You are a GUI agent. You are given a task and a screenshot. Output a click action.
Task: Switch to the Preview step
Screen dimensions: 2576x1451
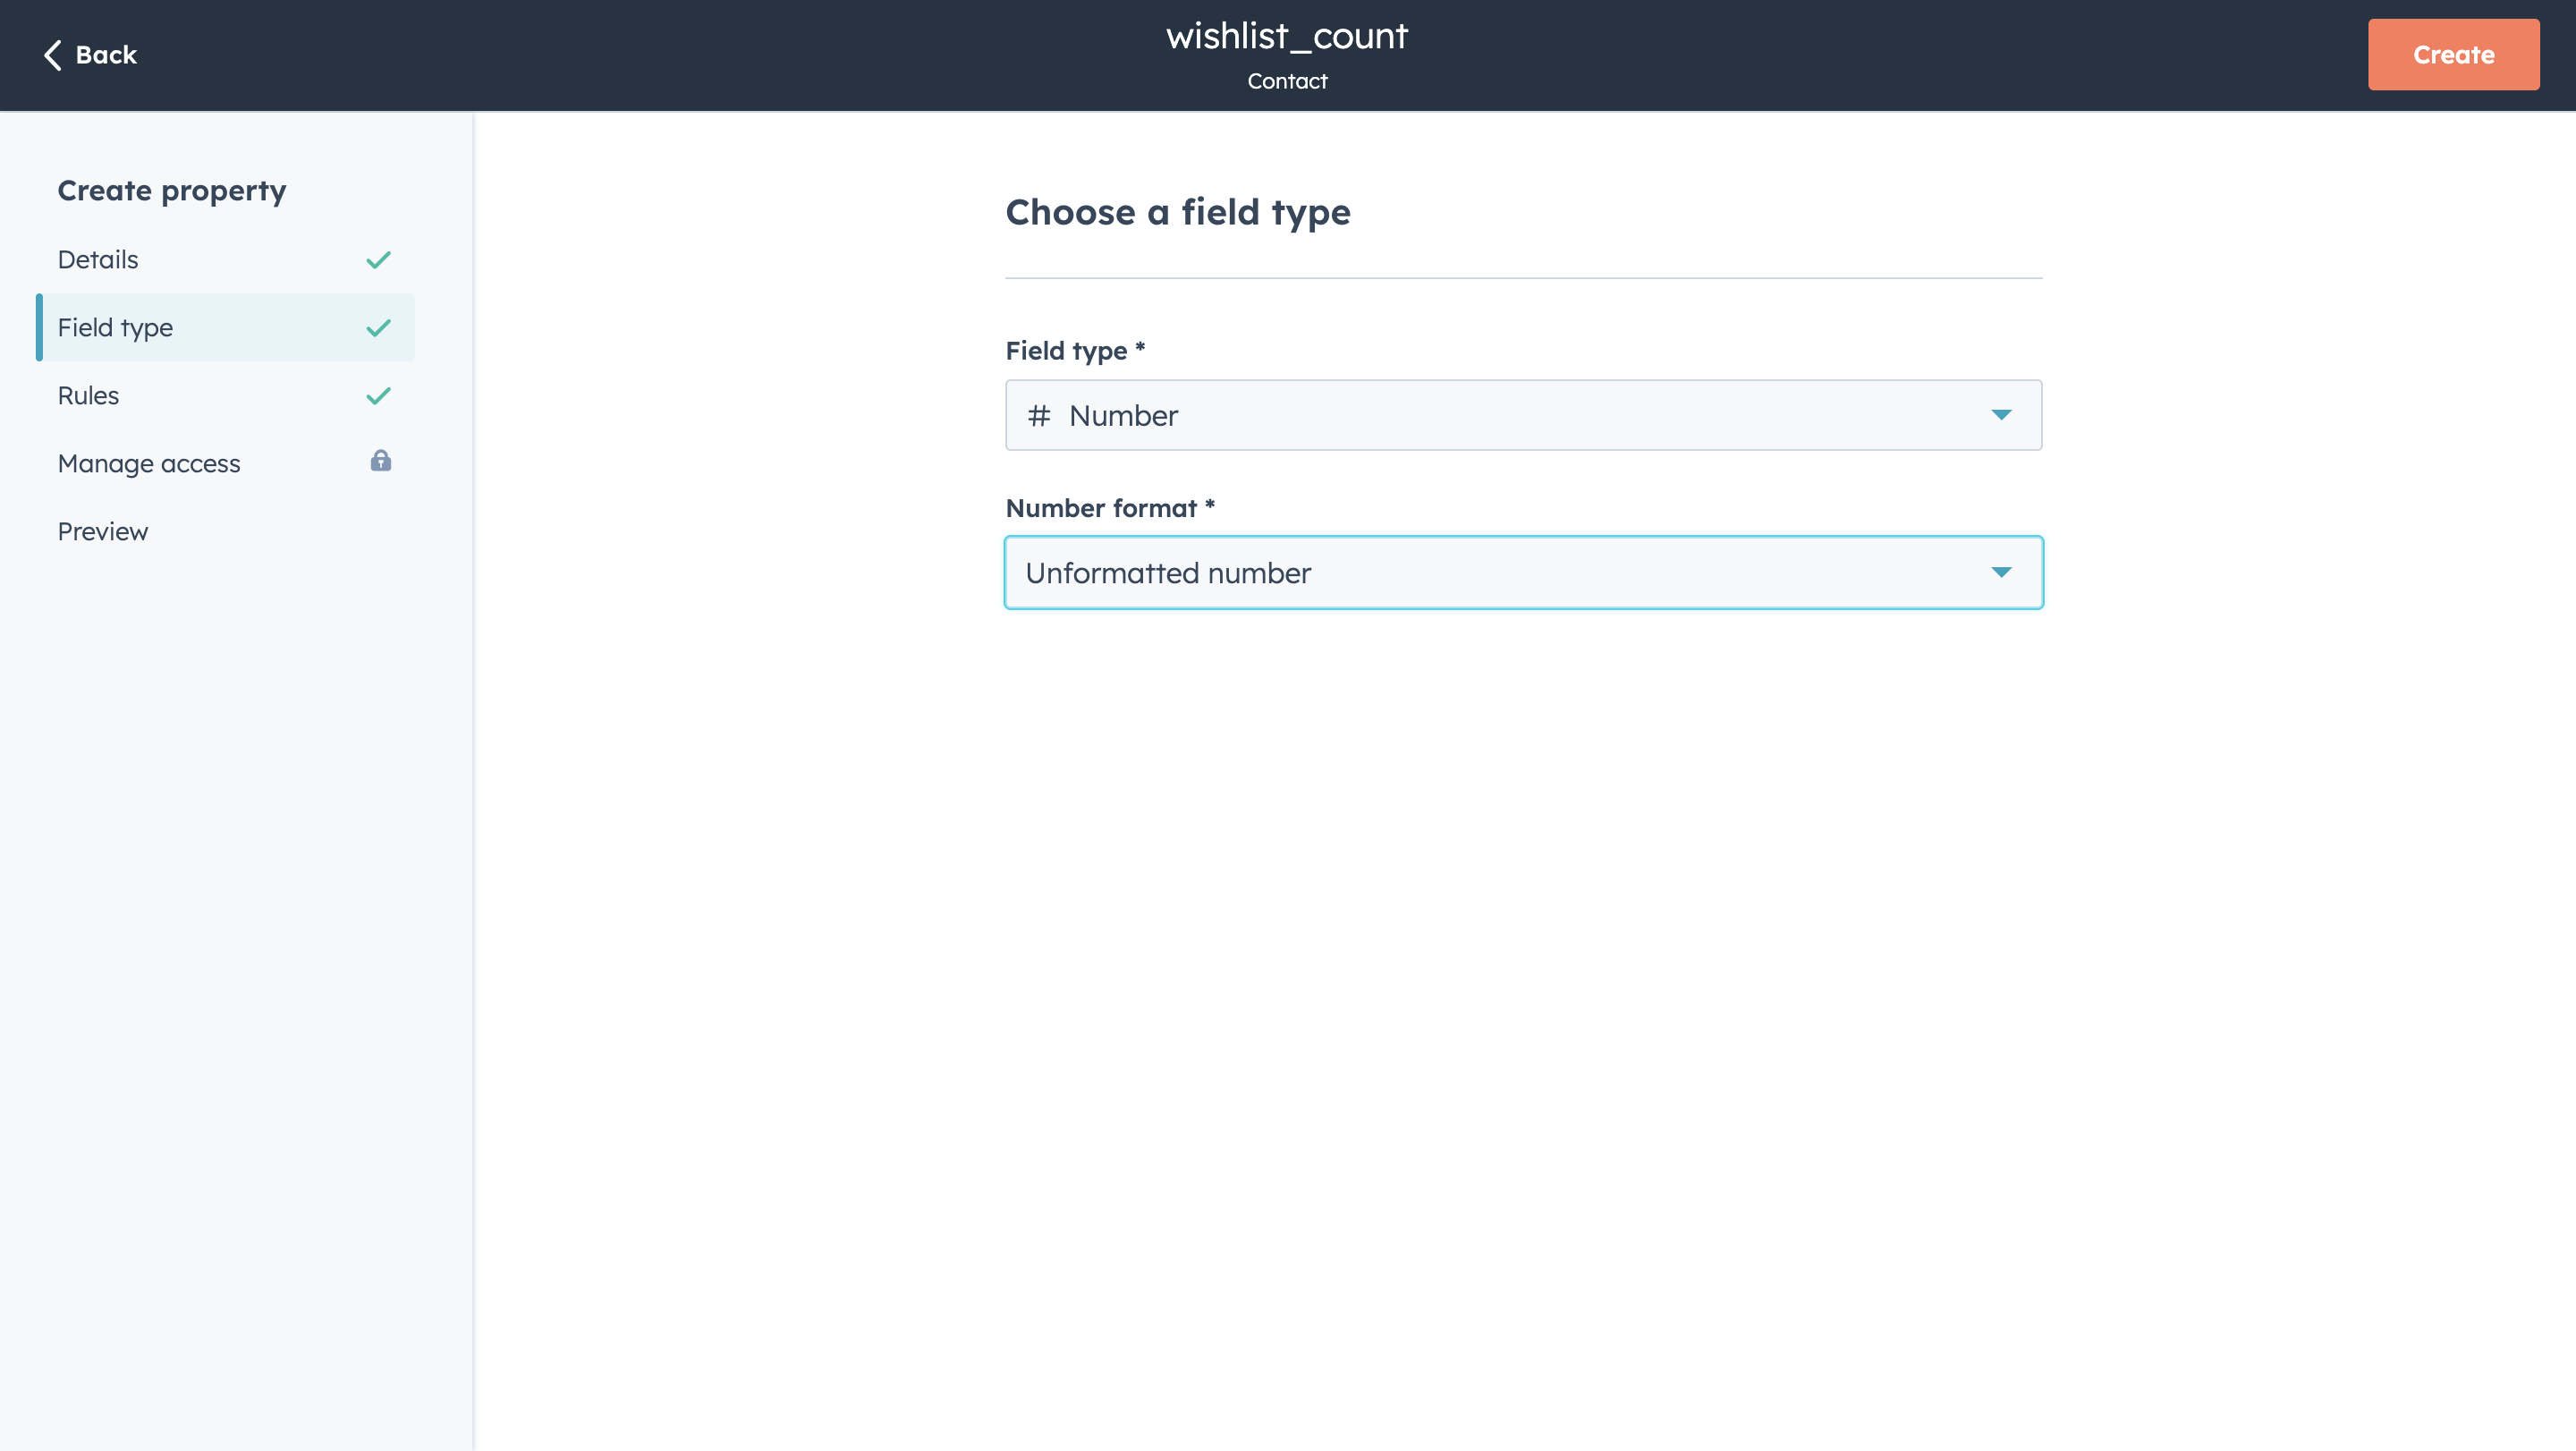point(102,532)
